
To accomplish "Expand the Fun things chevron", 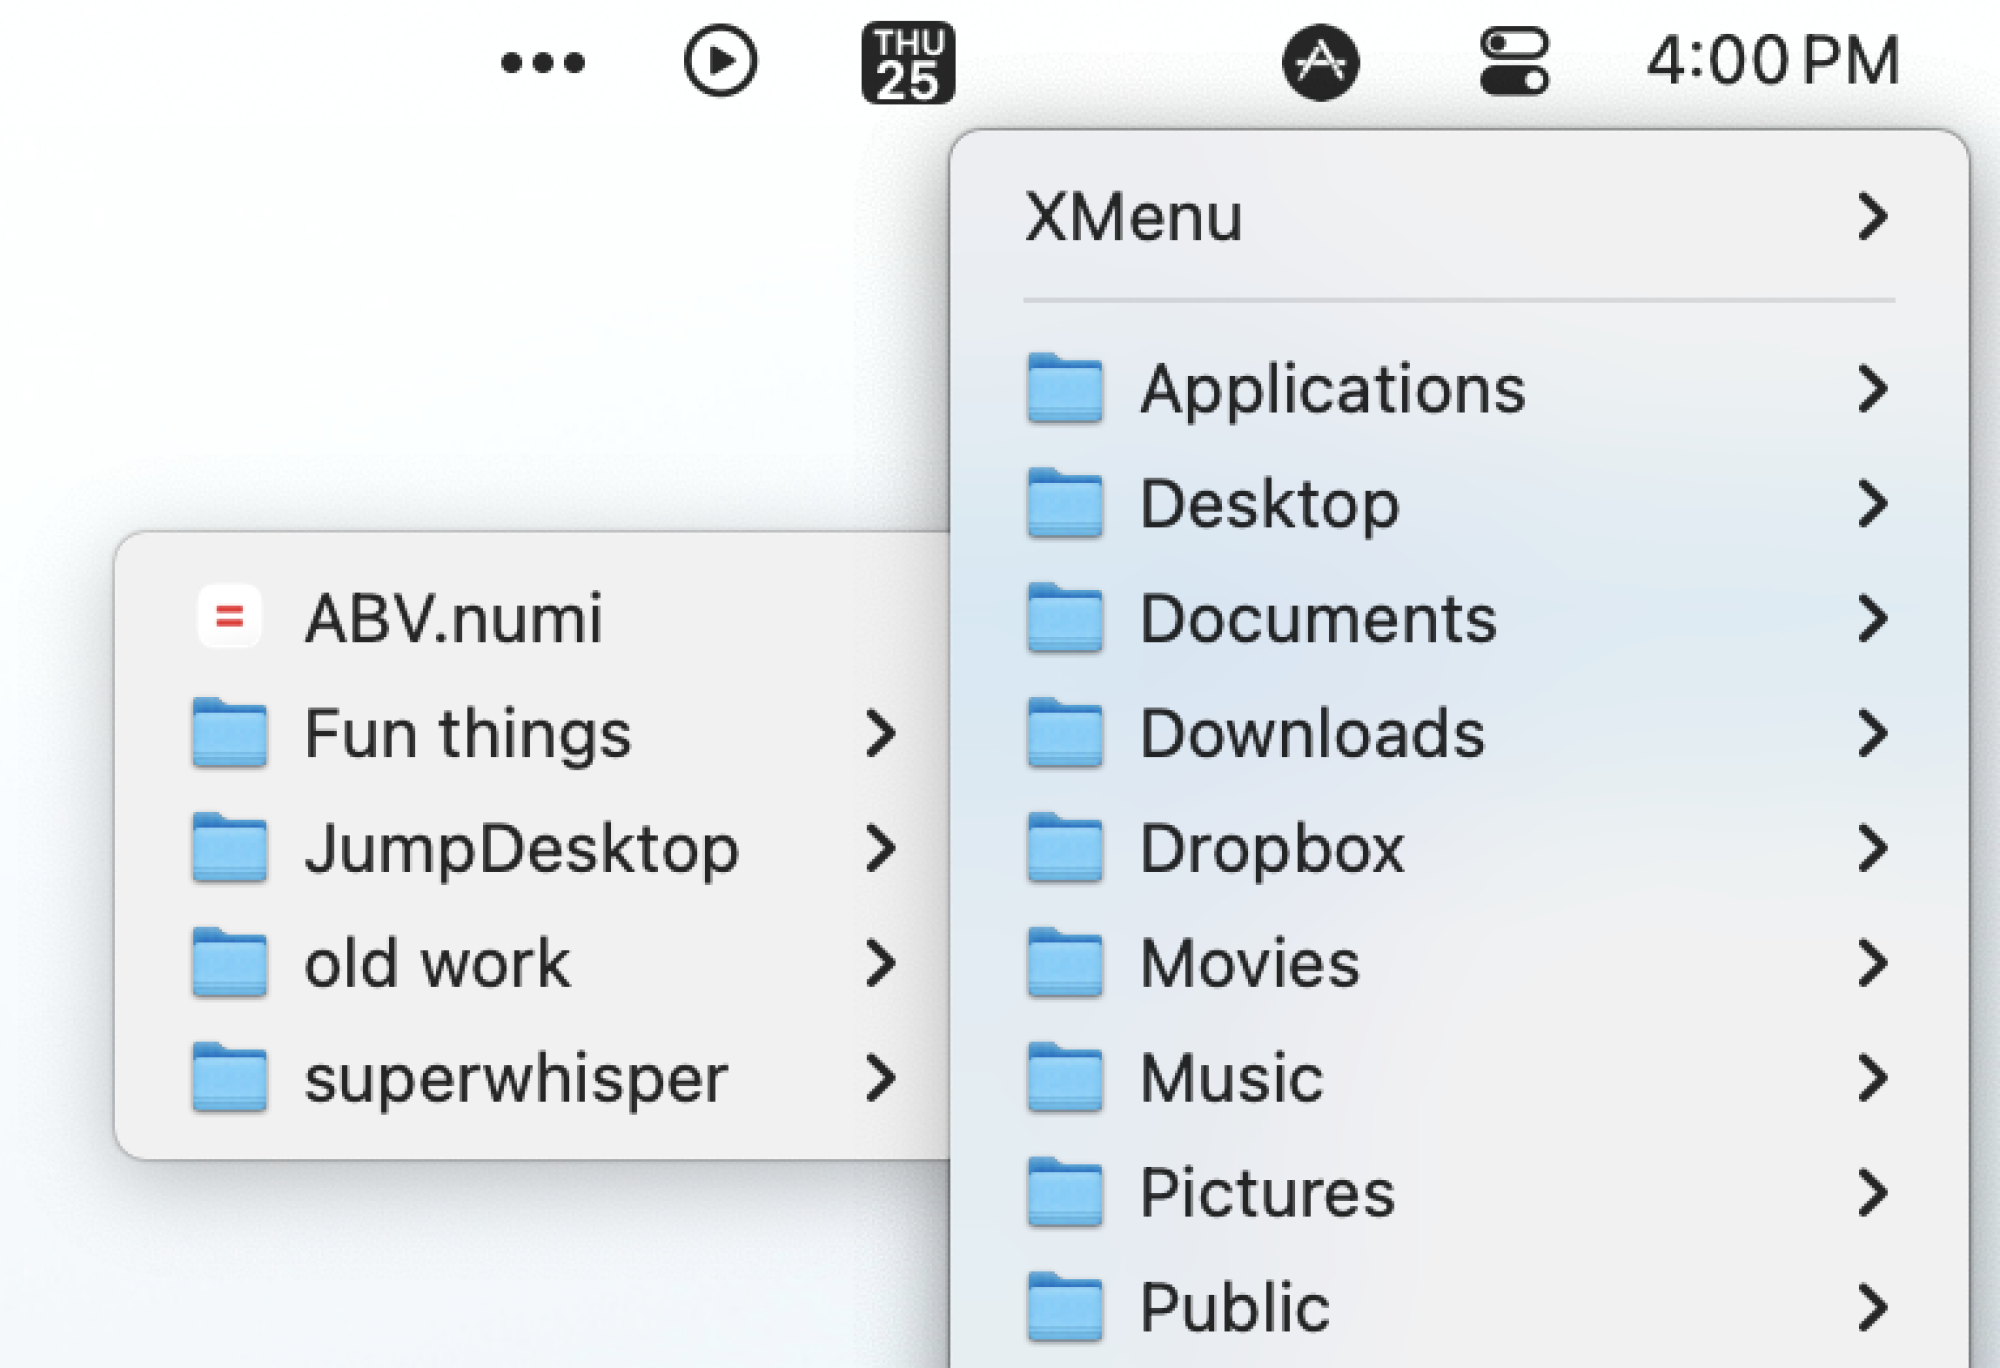I will 880,733.
